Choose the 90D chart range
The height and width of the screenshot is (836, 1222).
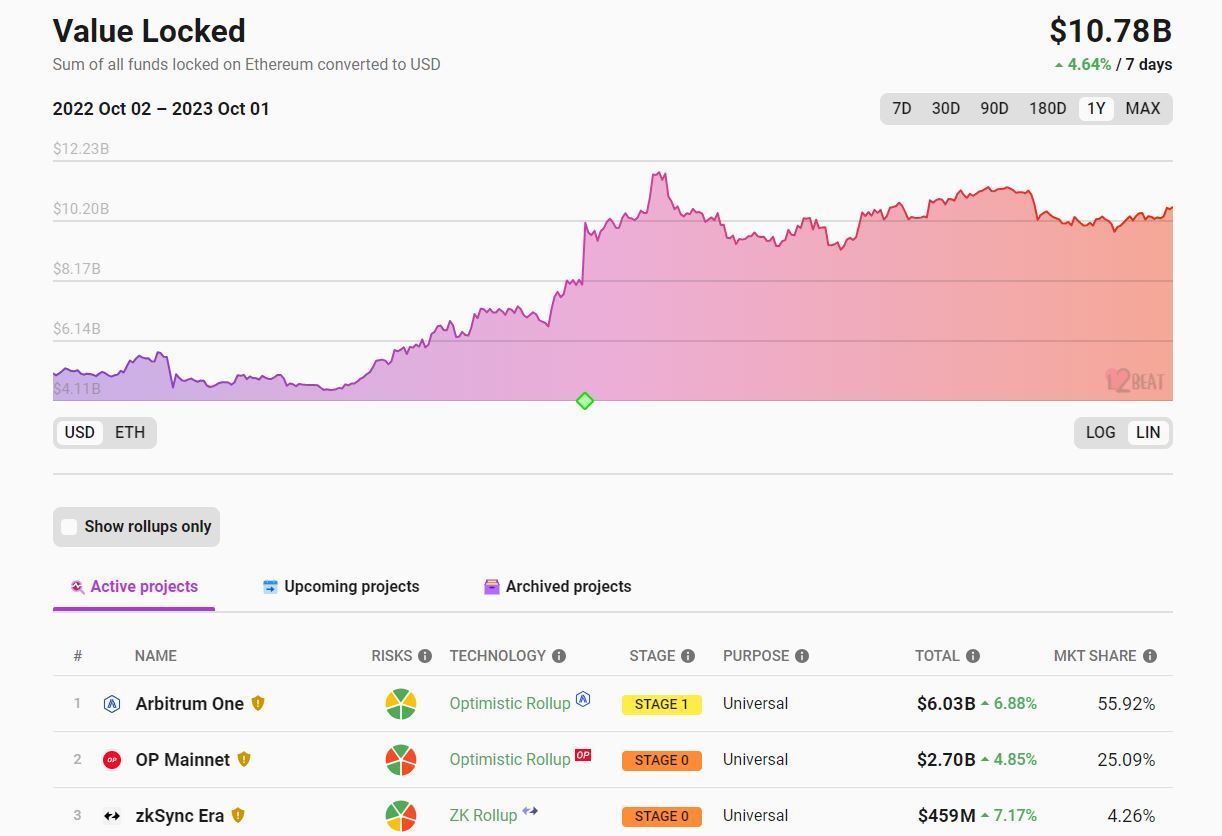pos(994,109)
